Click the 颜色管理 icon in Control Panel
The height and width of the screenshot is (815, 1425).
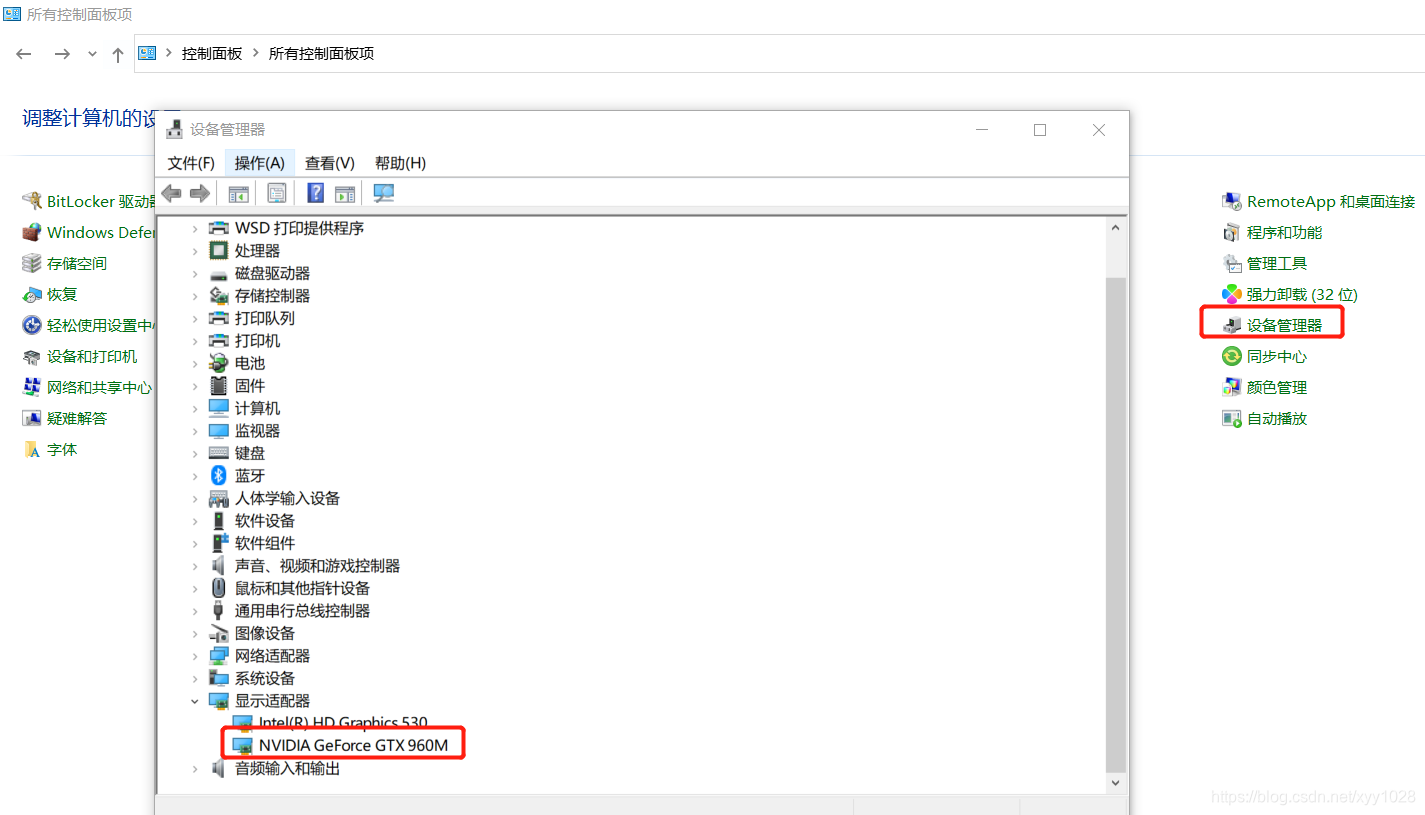(x=1232, y=388)
